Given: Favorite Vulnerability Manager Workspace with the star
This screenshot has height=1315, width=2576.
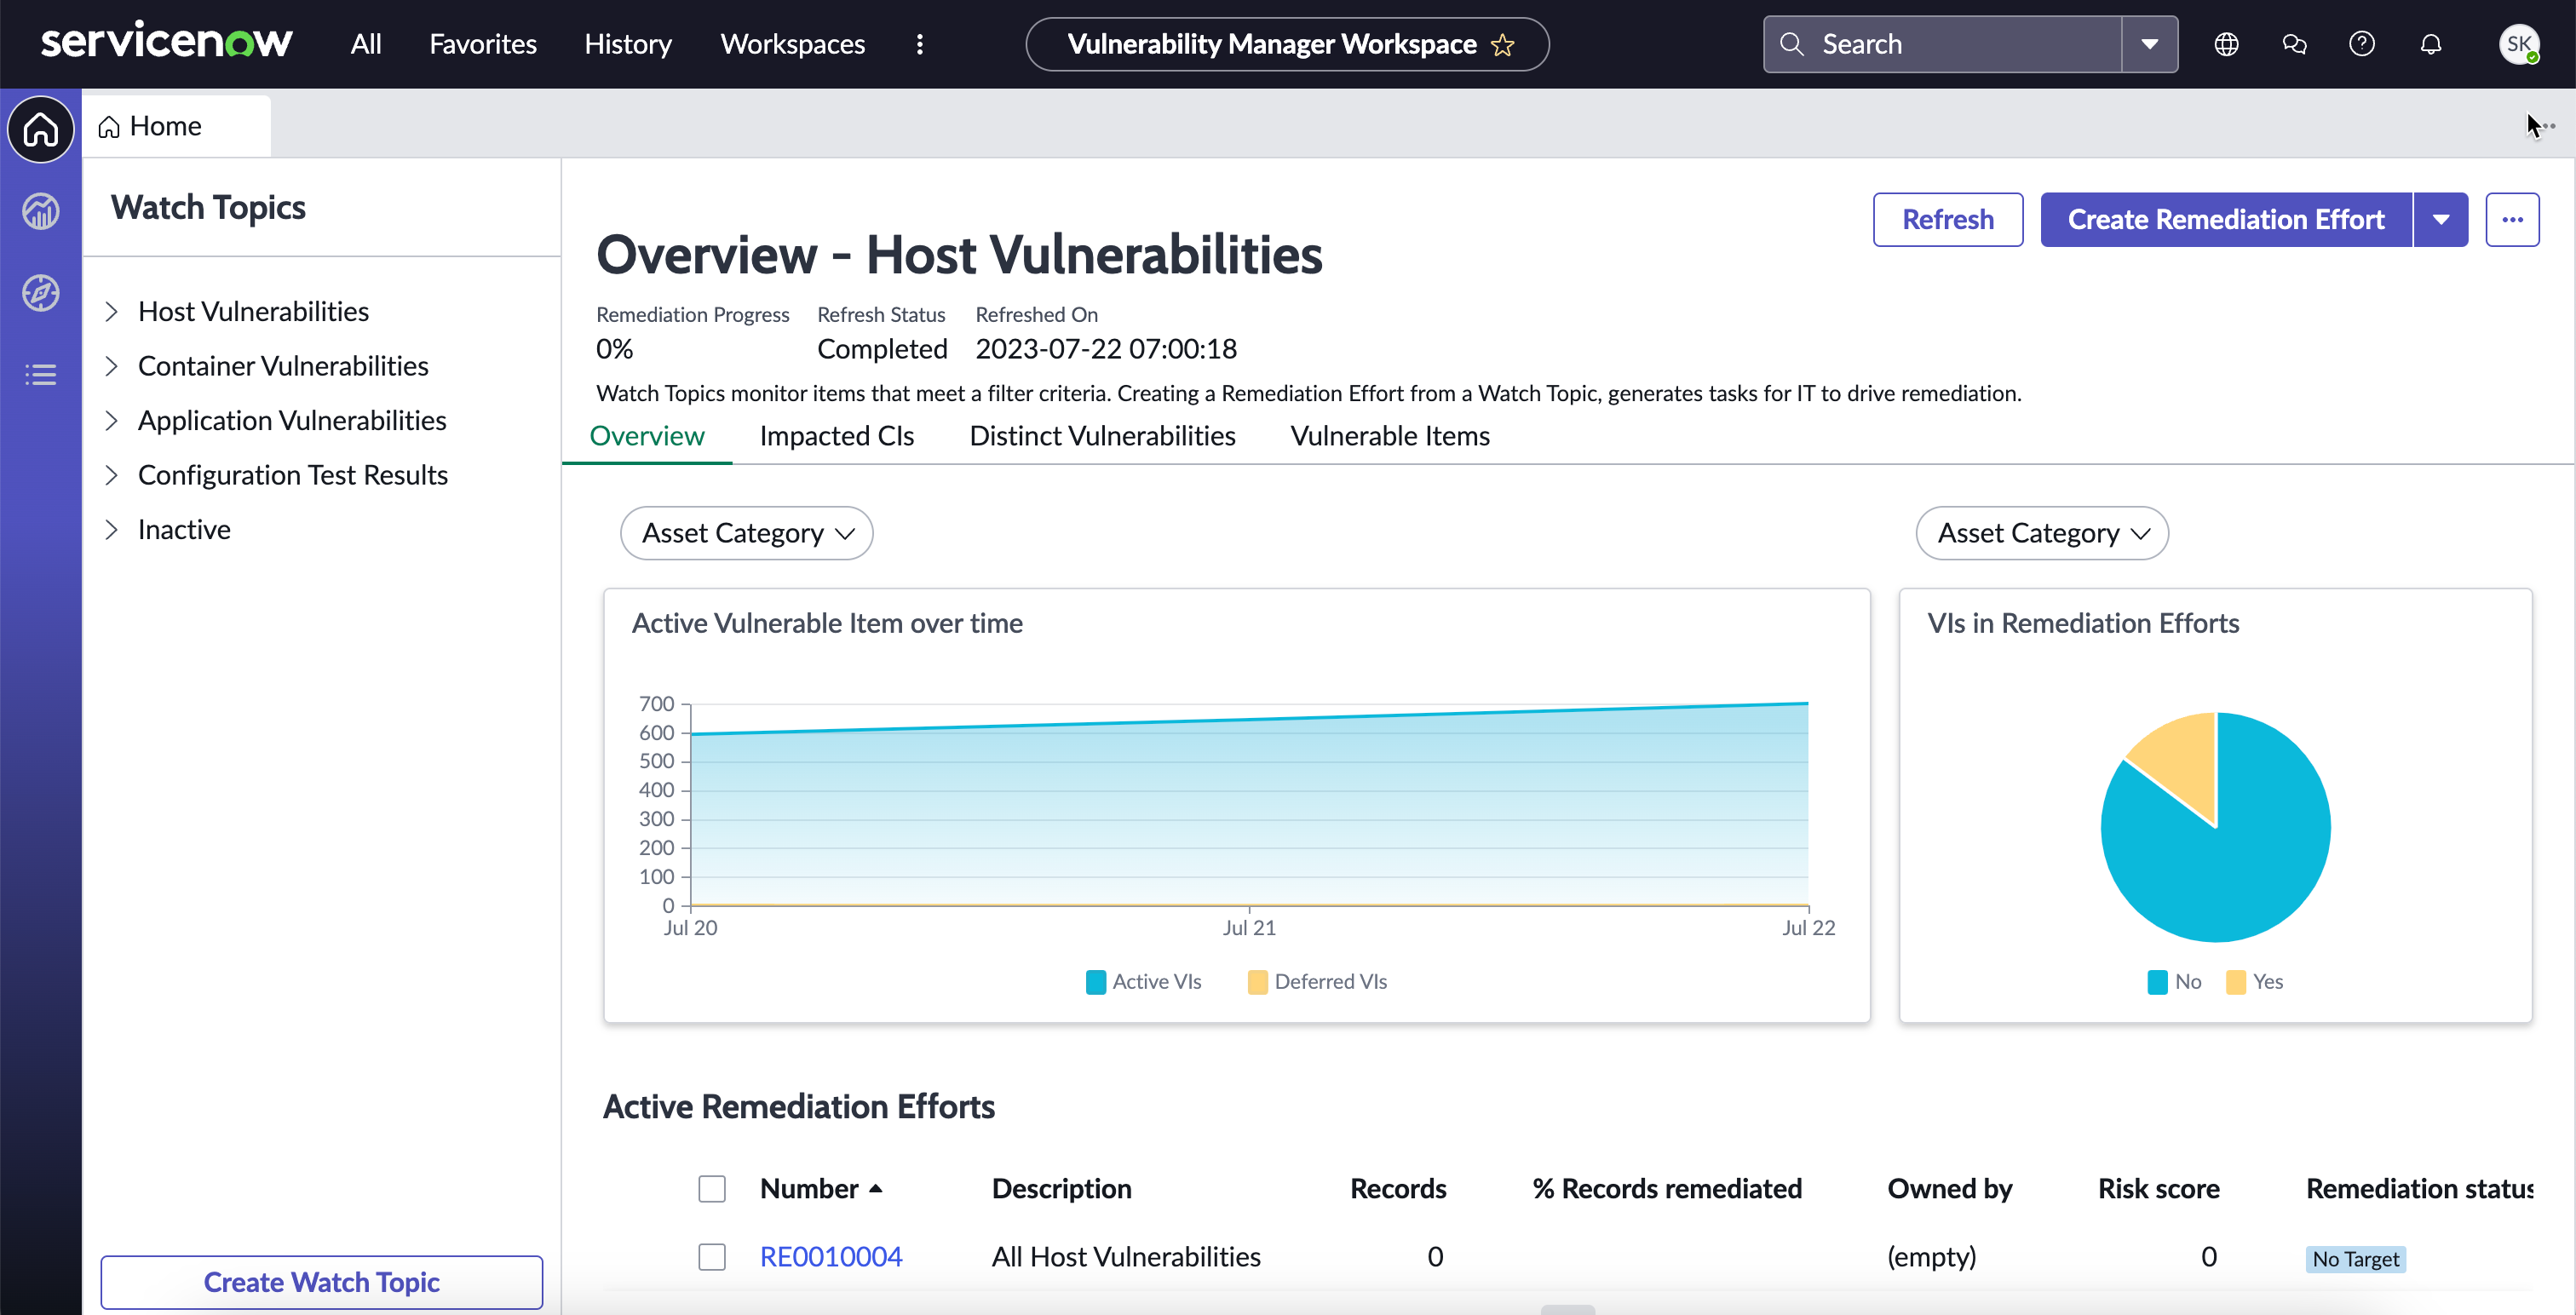Looking at the screenshot, I should pos(1502,45).
